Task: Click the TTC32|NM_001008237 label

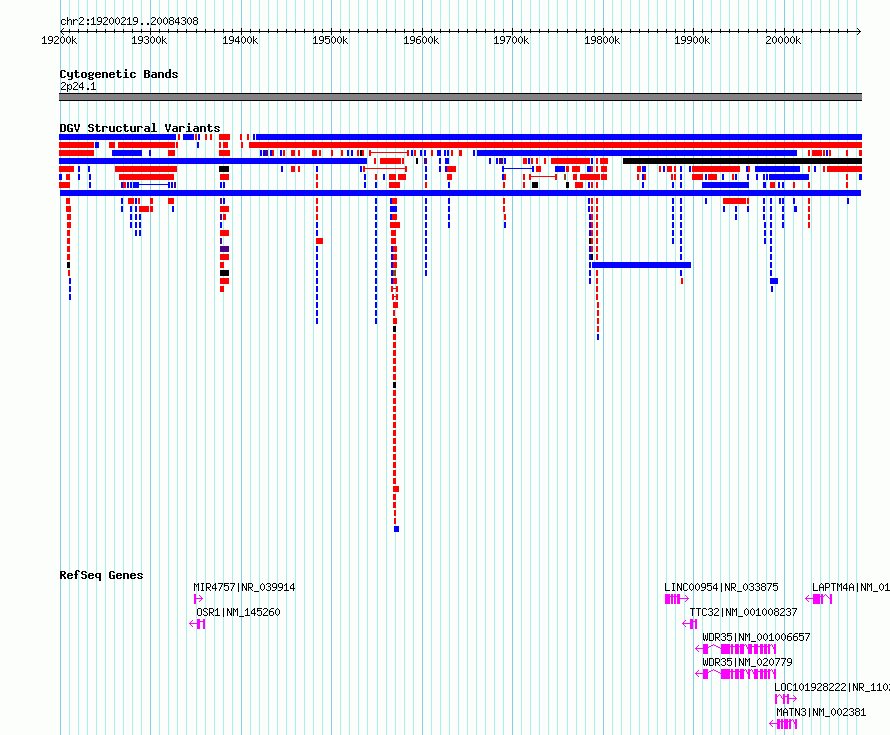Action: click(743, 612)
